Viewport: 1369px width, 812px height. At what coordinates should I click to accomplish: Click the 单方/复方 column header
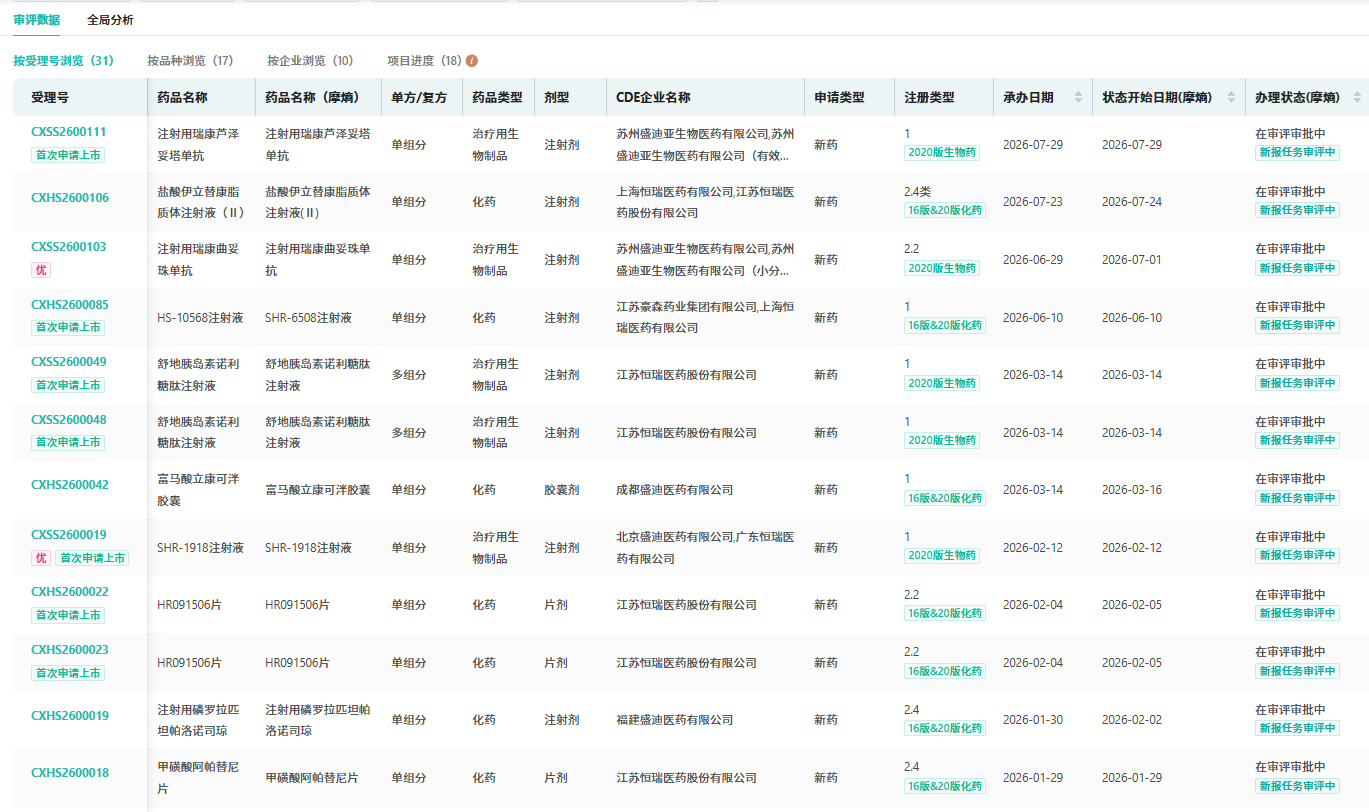point(419,98)
